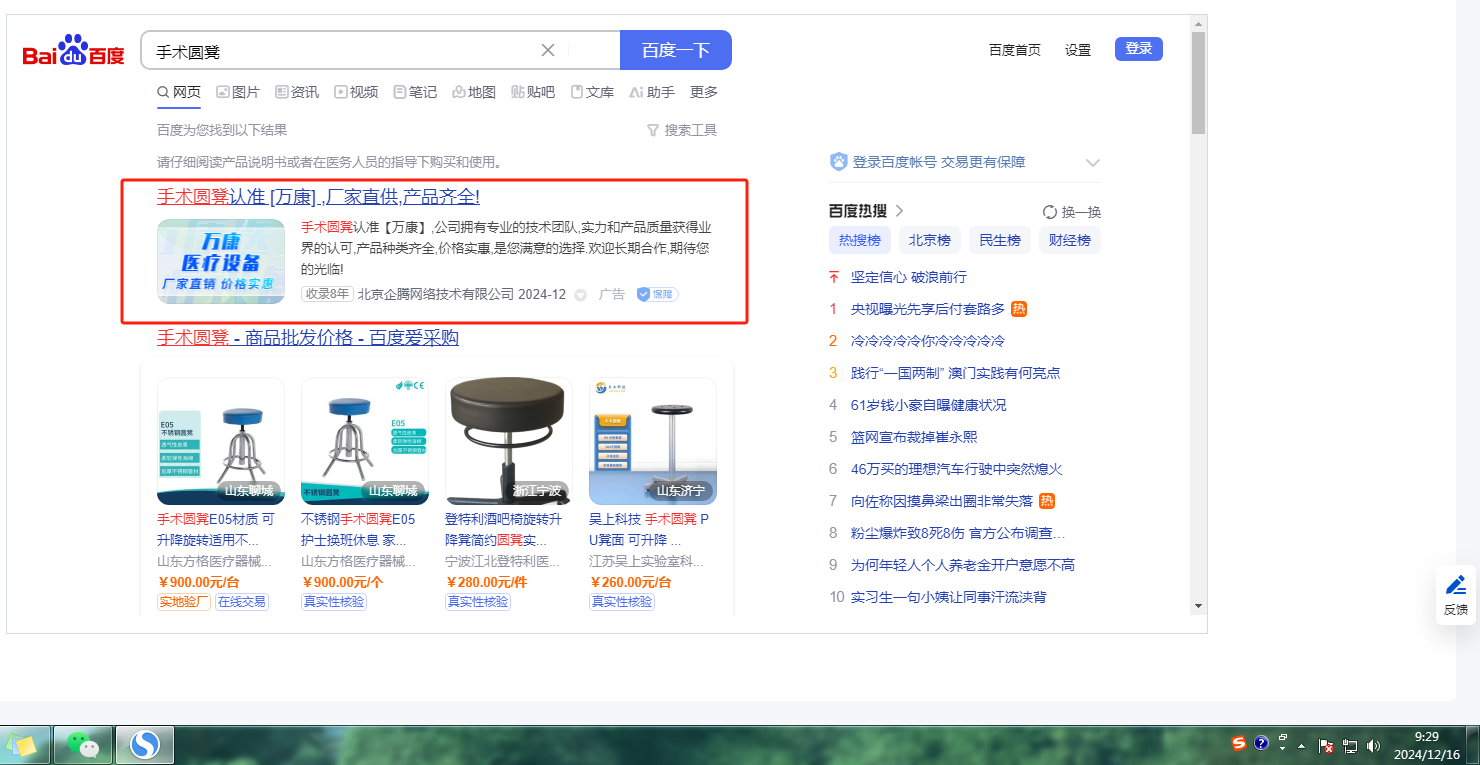Open WeChat from the taskbar
Screen dimensions: 1480x765
point(83,745)
